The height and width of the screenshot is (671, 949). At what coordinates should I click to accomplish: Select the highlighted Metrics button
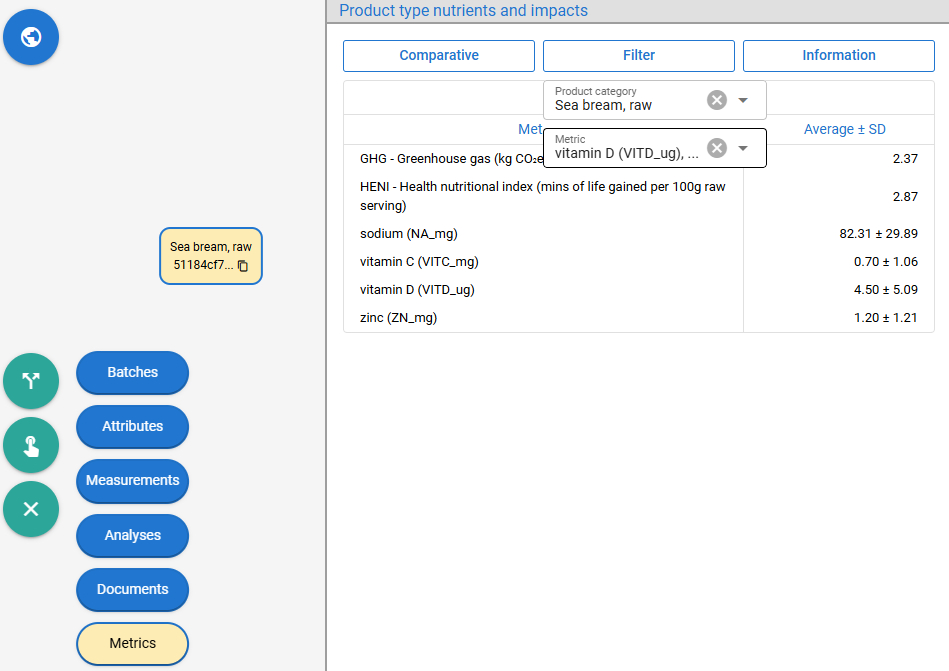point(133,643)
